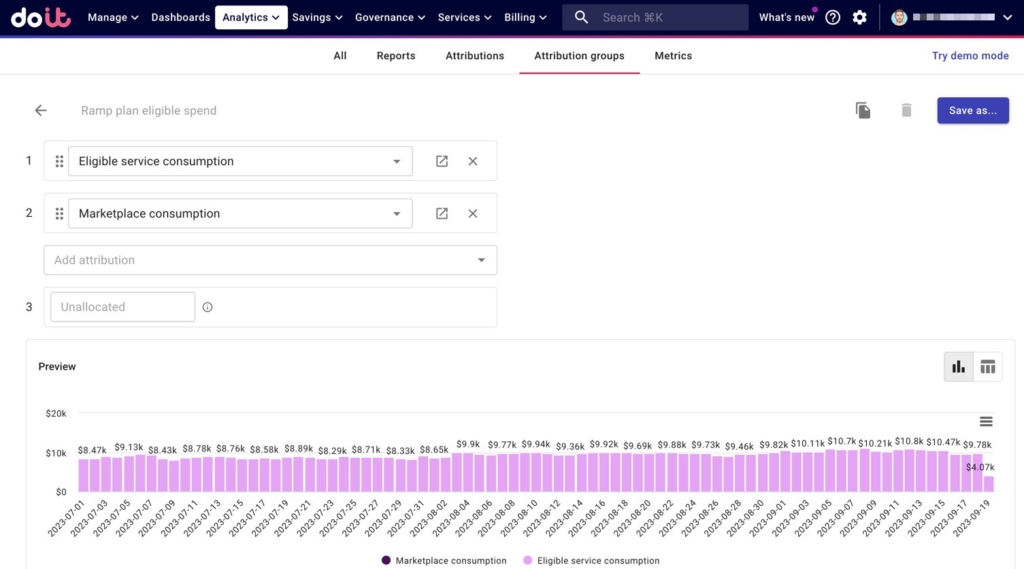Open the Reports tab
Screen dimensions: 1024x569
396,56
